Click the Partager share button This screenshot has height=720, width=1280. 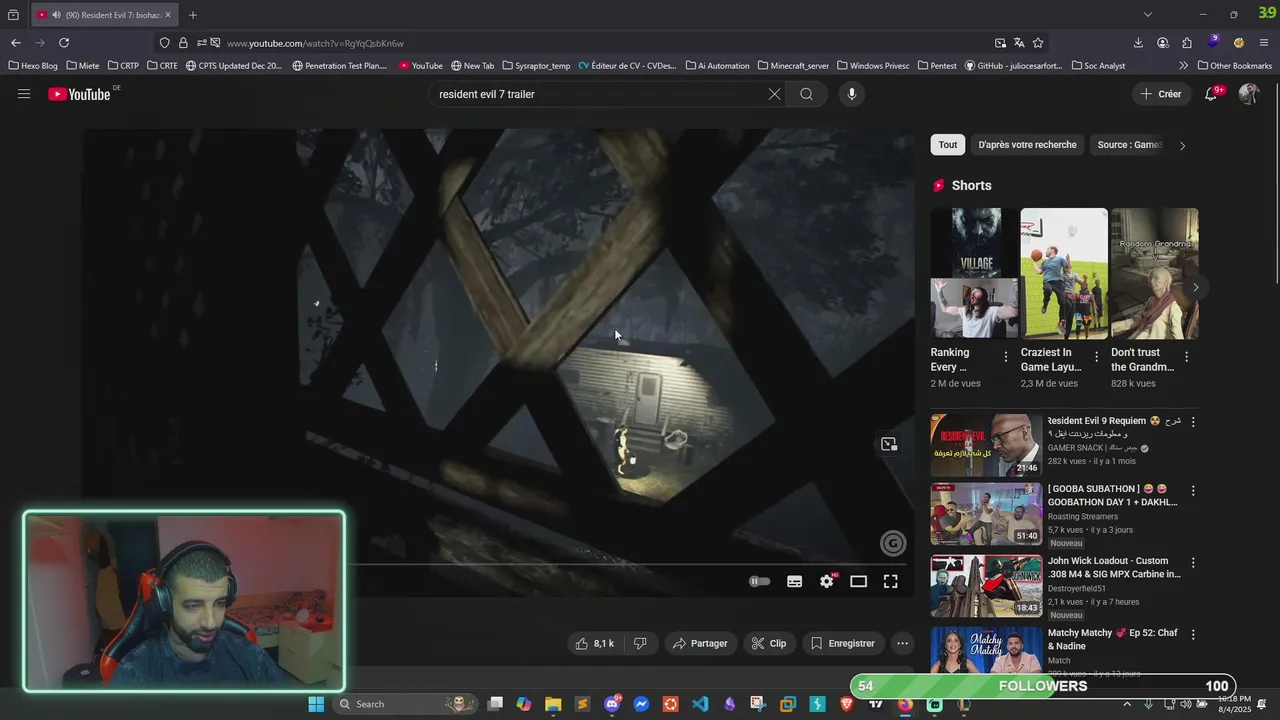[700, 644]
